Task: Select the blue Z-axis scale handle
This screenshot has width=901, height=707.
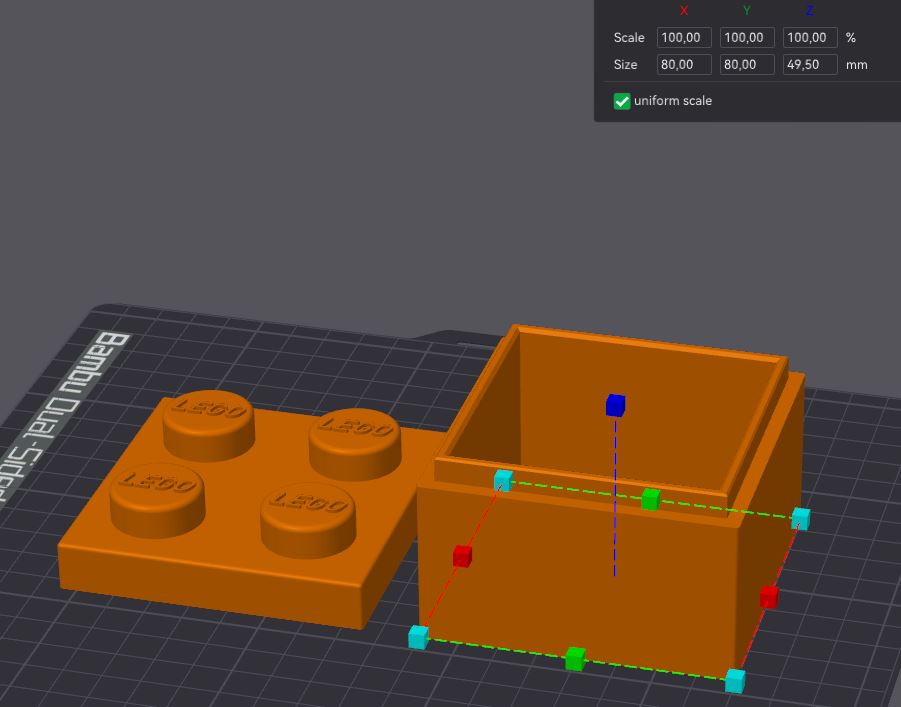Action: point(614,404)
